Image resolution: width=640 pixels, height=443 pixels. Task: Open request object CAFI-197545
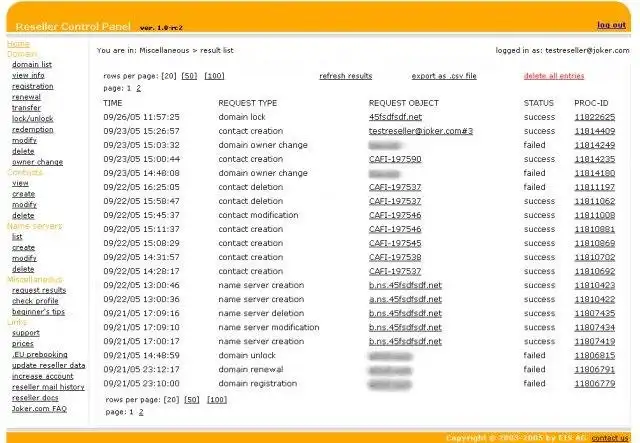395,243
